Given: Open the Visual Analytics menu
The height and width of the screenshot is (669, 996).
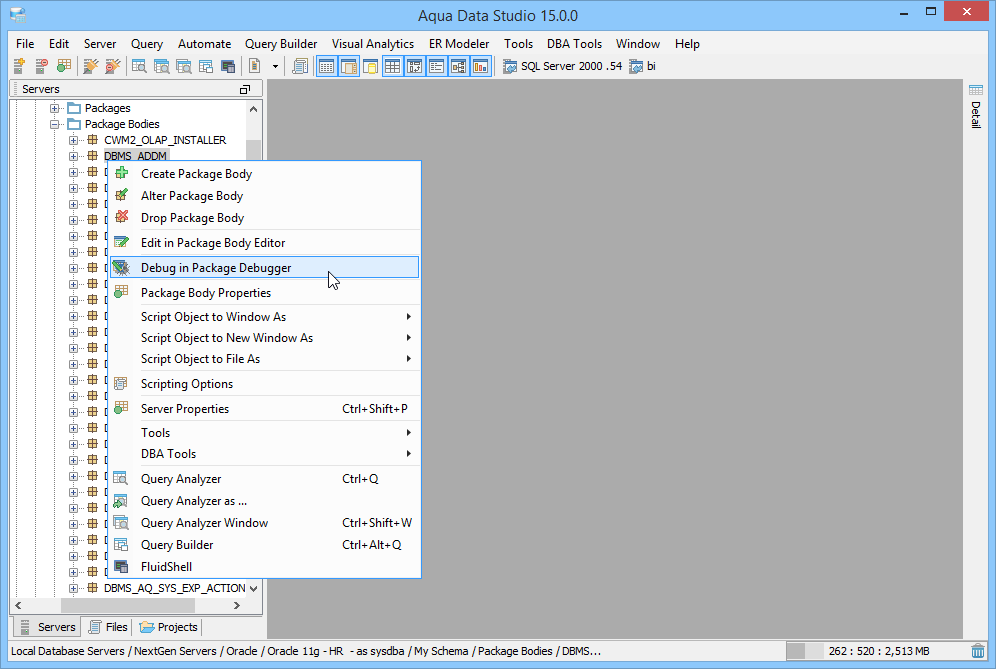Looking at the screenshot, I should click(372, 44).
